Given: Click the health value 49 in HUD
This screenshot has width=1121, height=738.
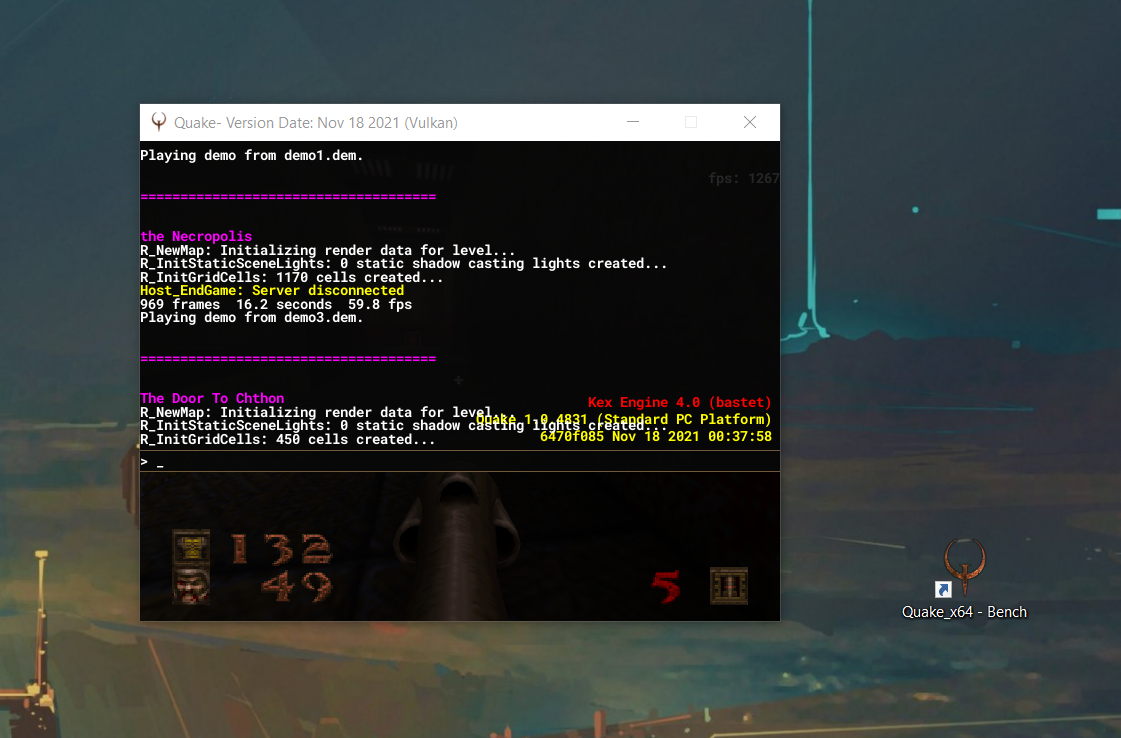Looking at the screenshot, I should [297, 586].
